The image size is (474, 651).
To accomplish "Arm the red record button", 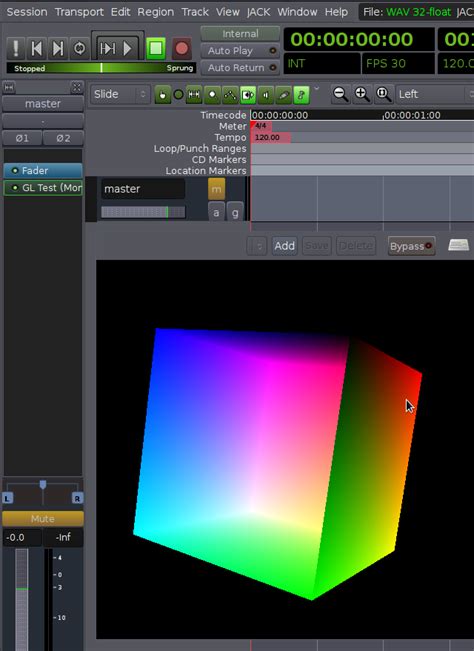I will coord(181,49).
